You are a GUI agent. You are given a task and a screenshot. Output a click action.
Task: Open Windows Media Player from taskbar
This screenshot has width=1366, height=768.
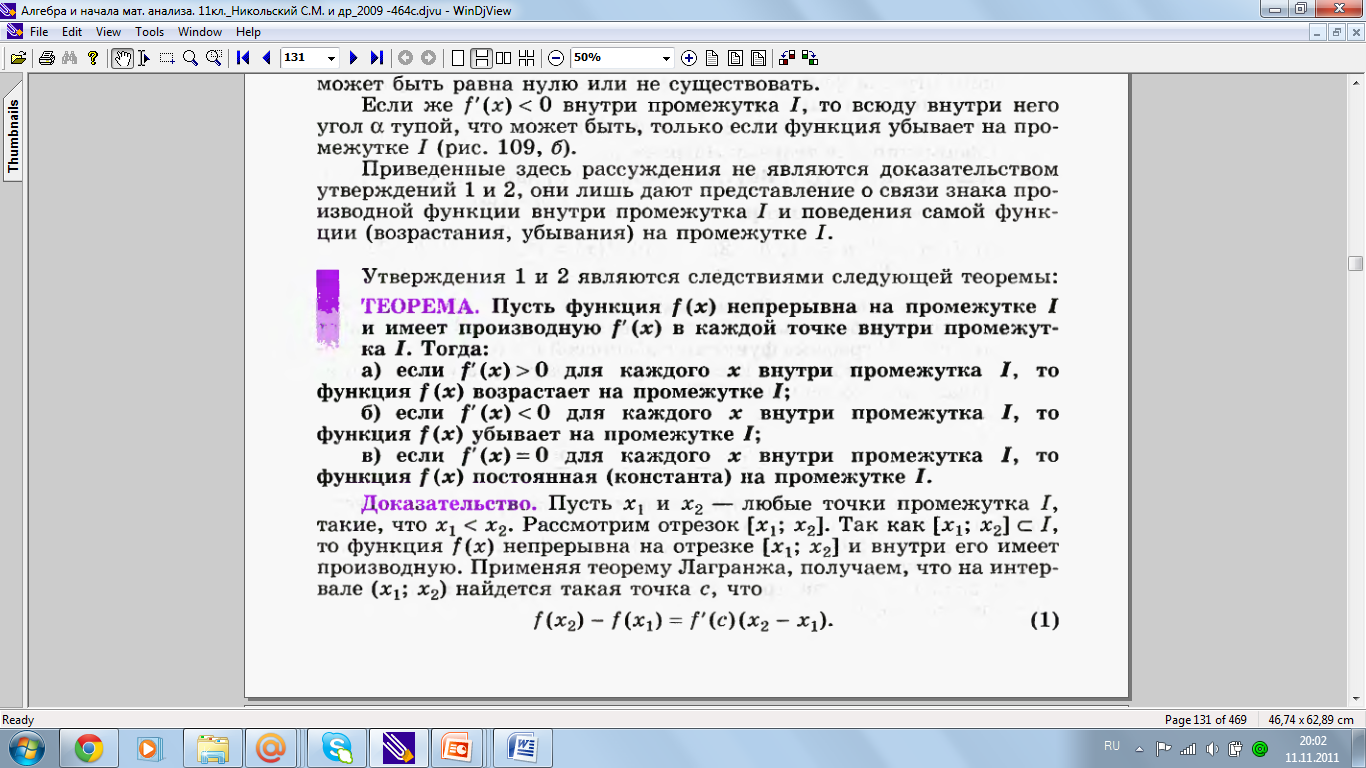149,748
